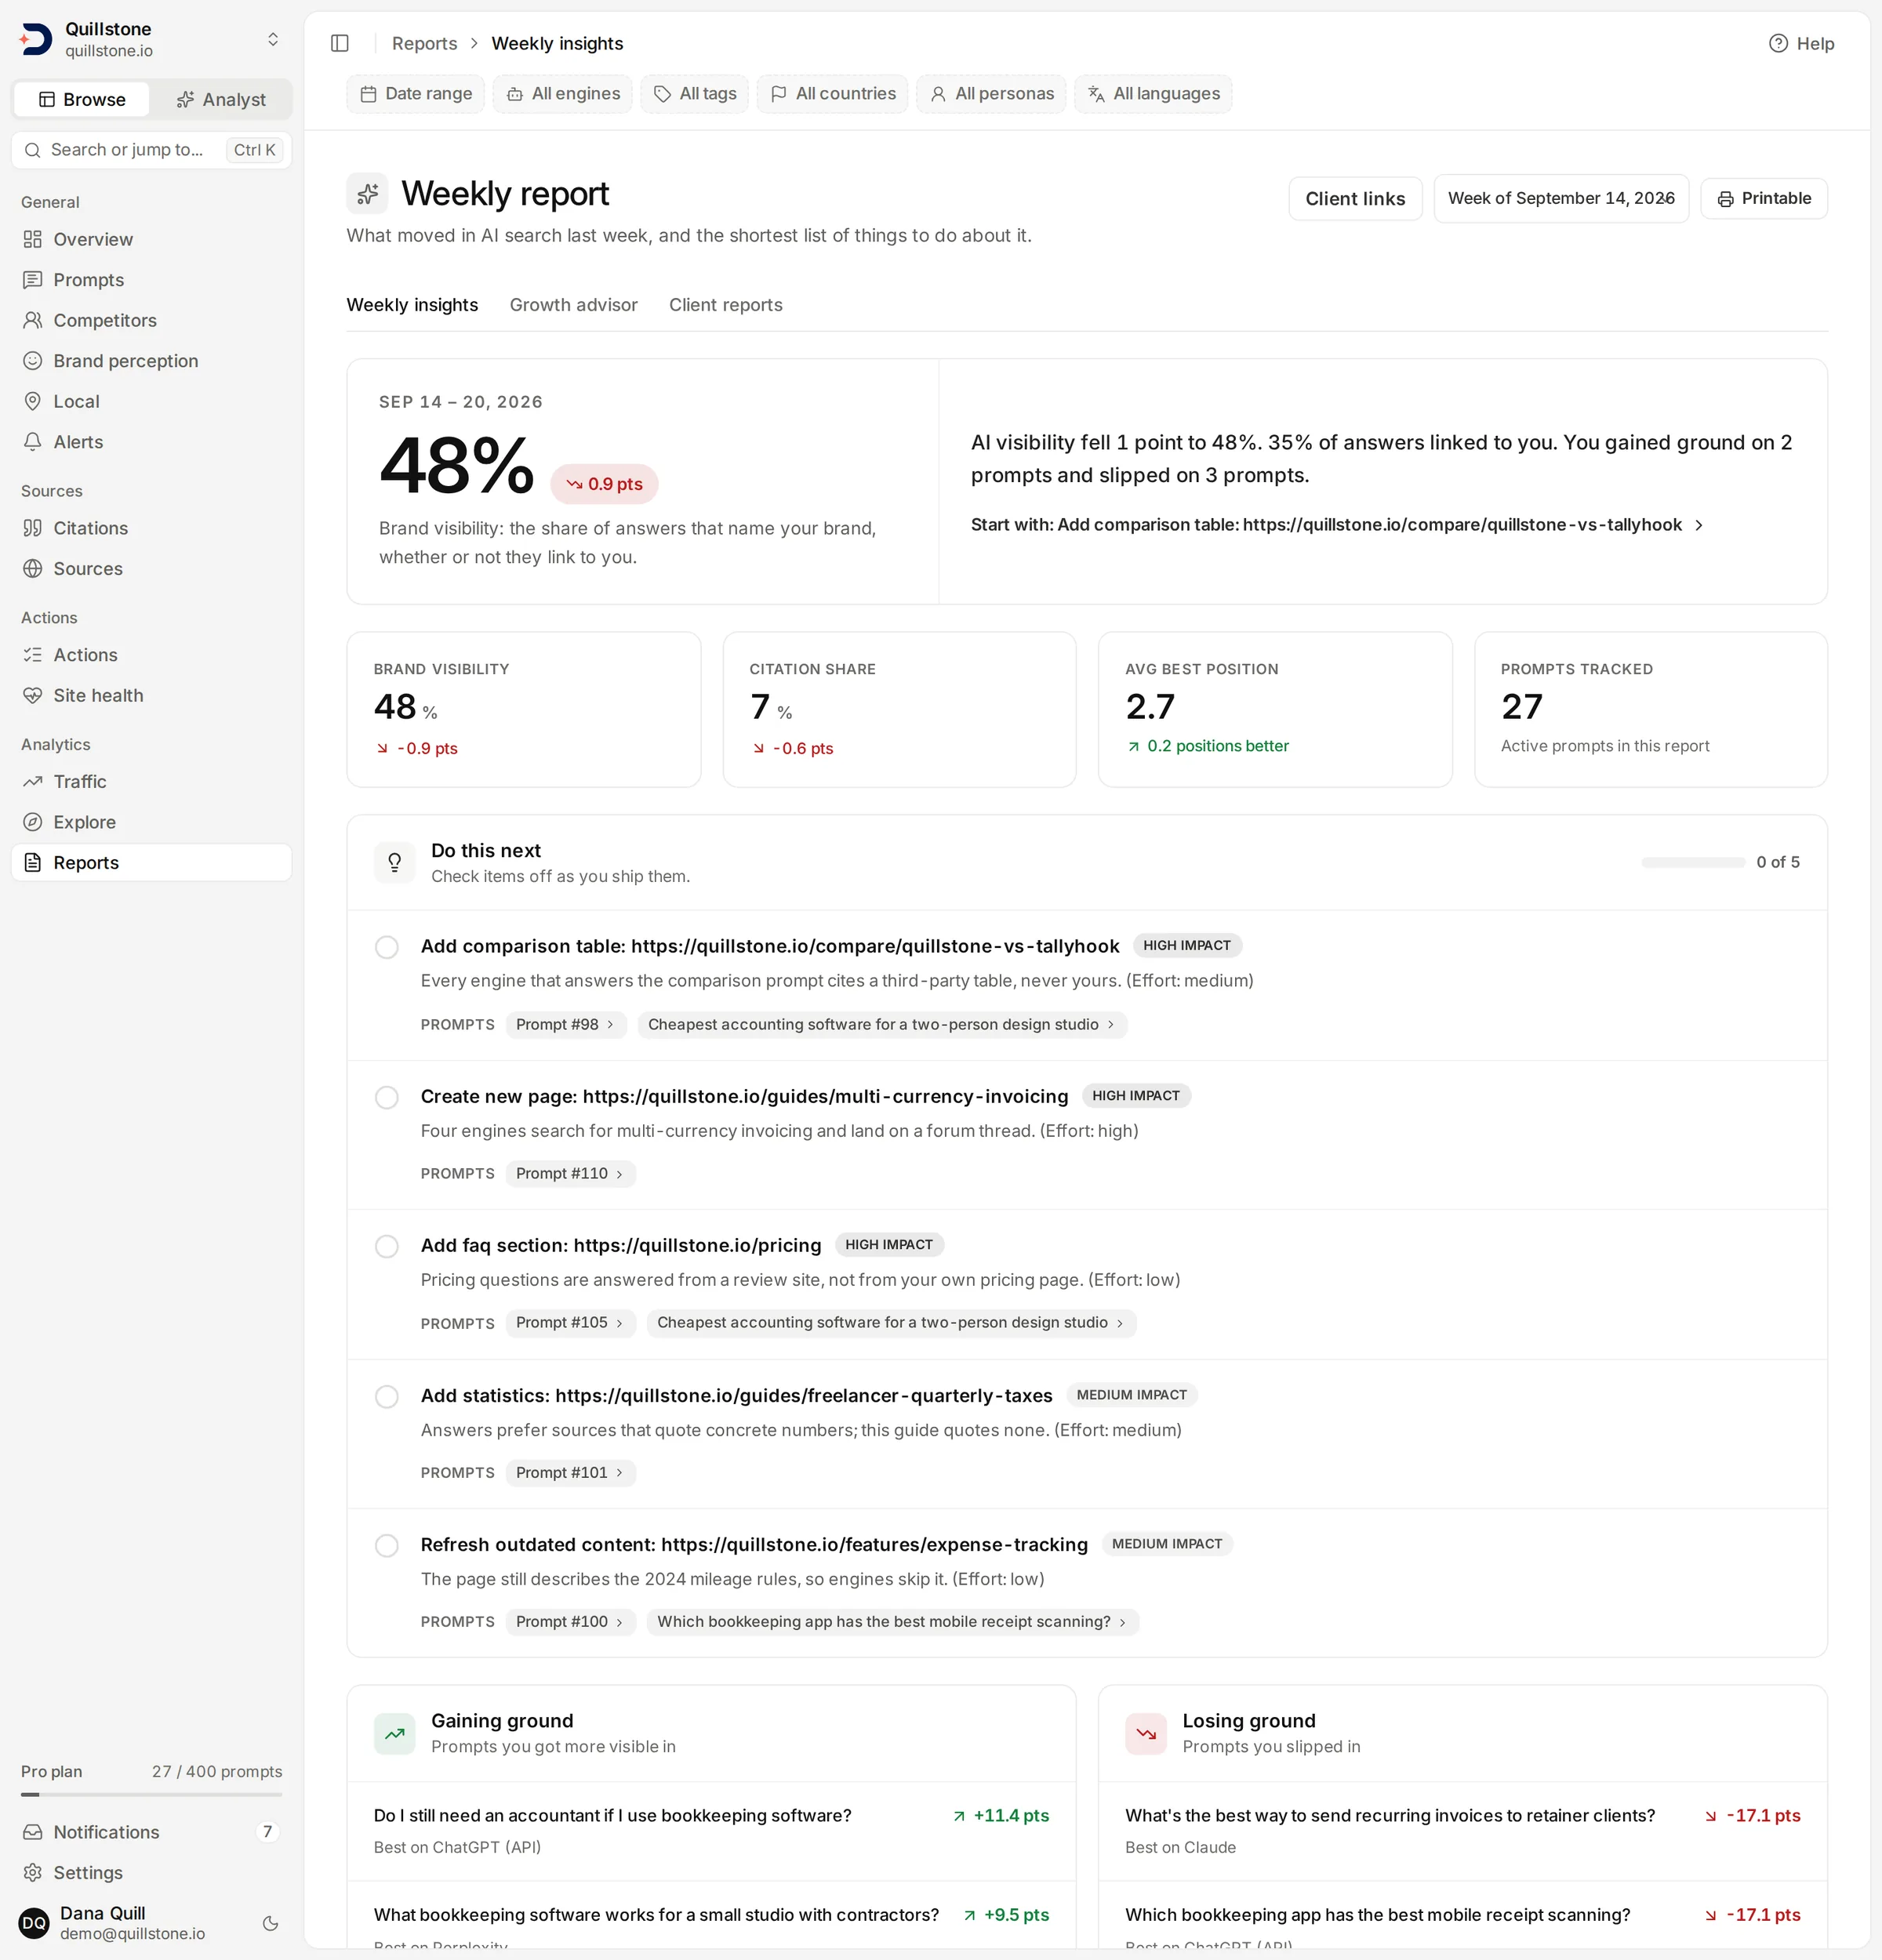Switch to Client reports tab

(x=726, y=305)
